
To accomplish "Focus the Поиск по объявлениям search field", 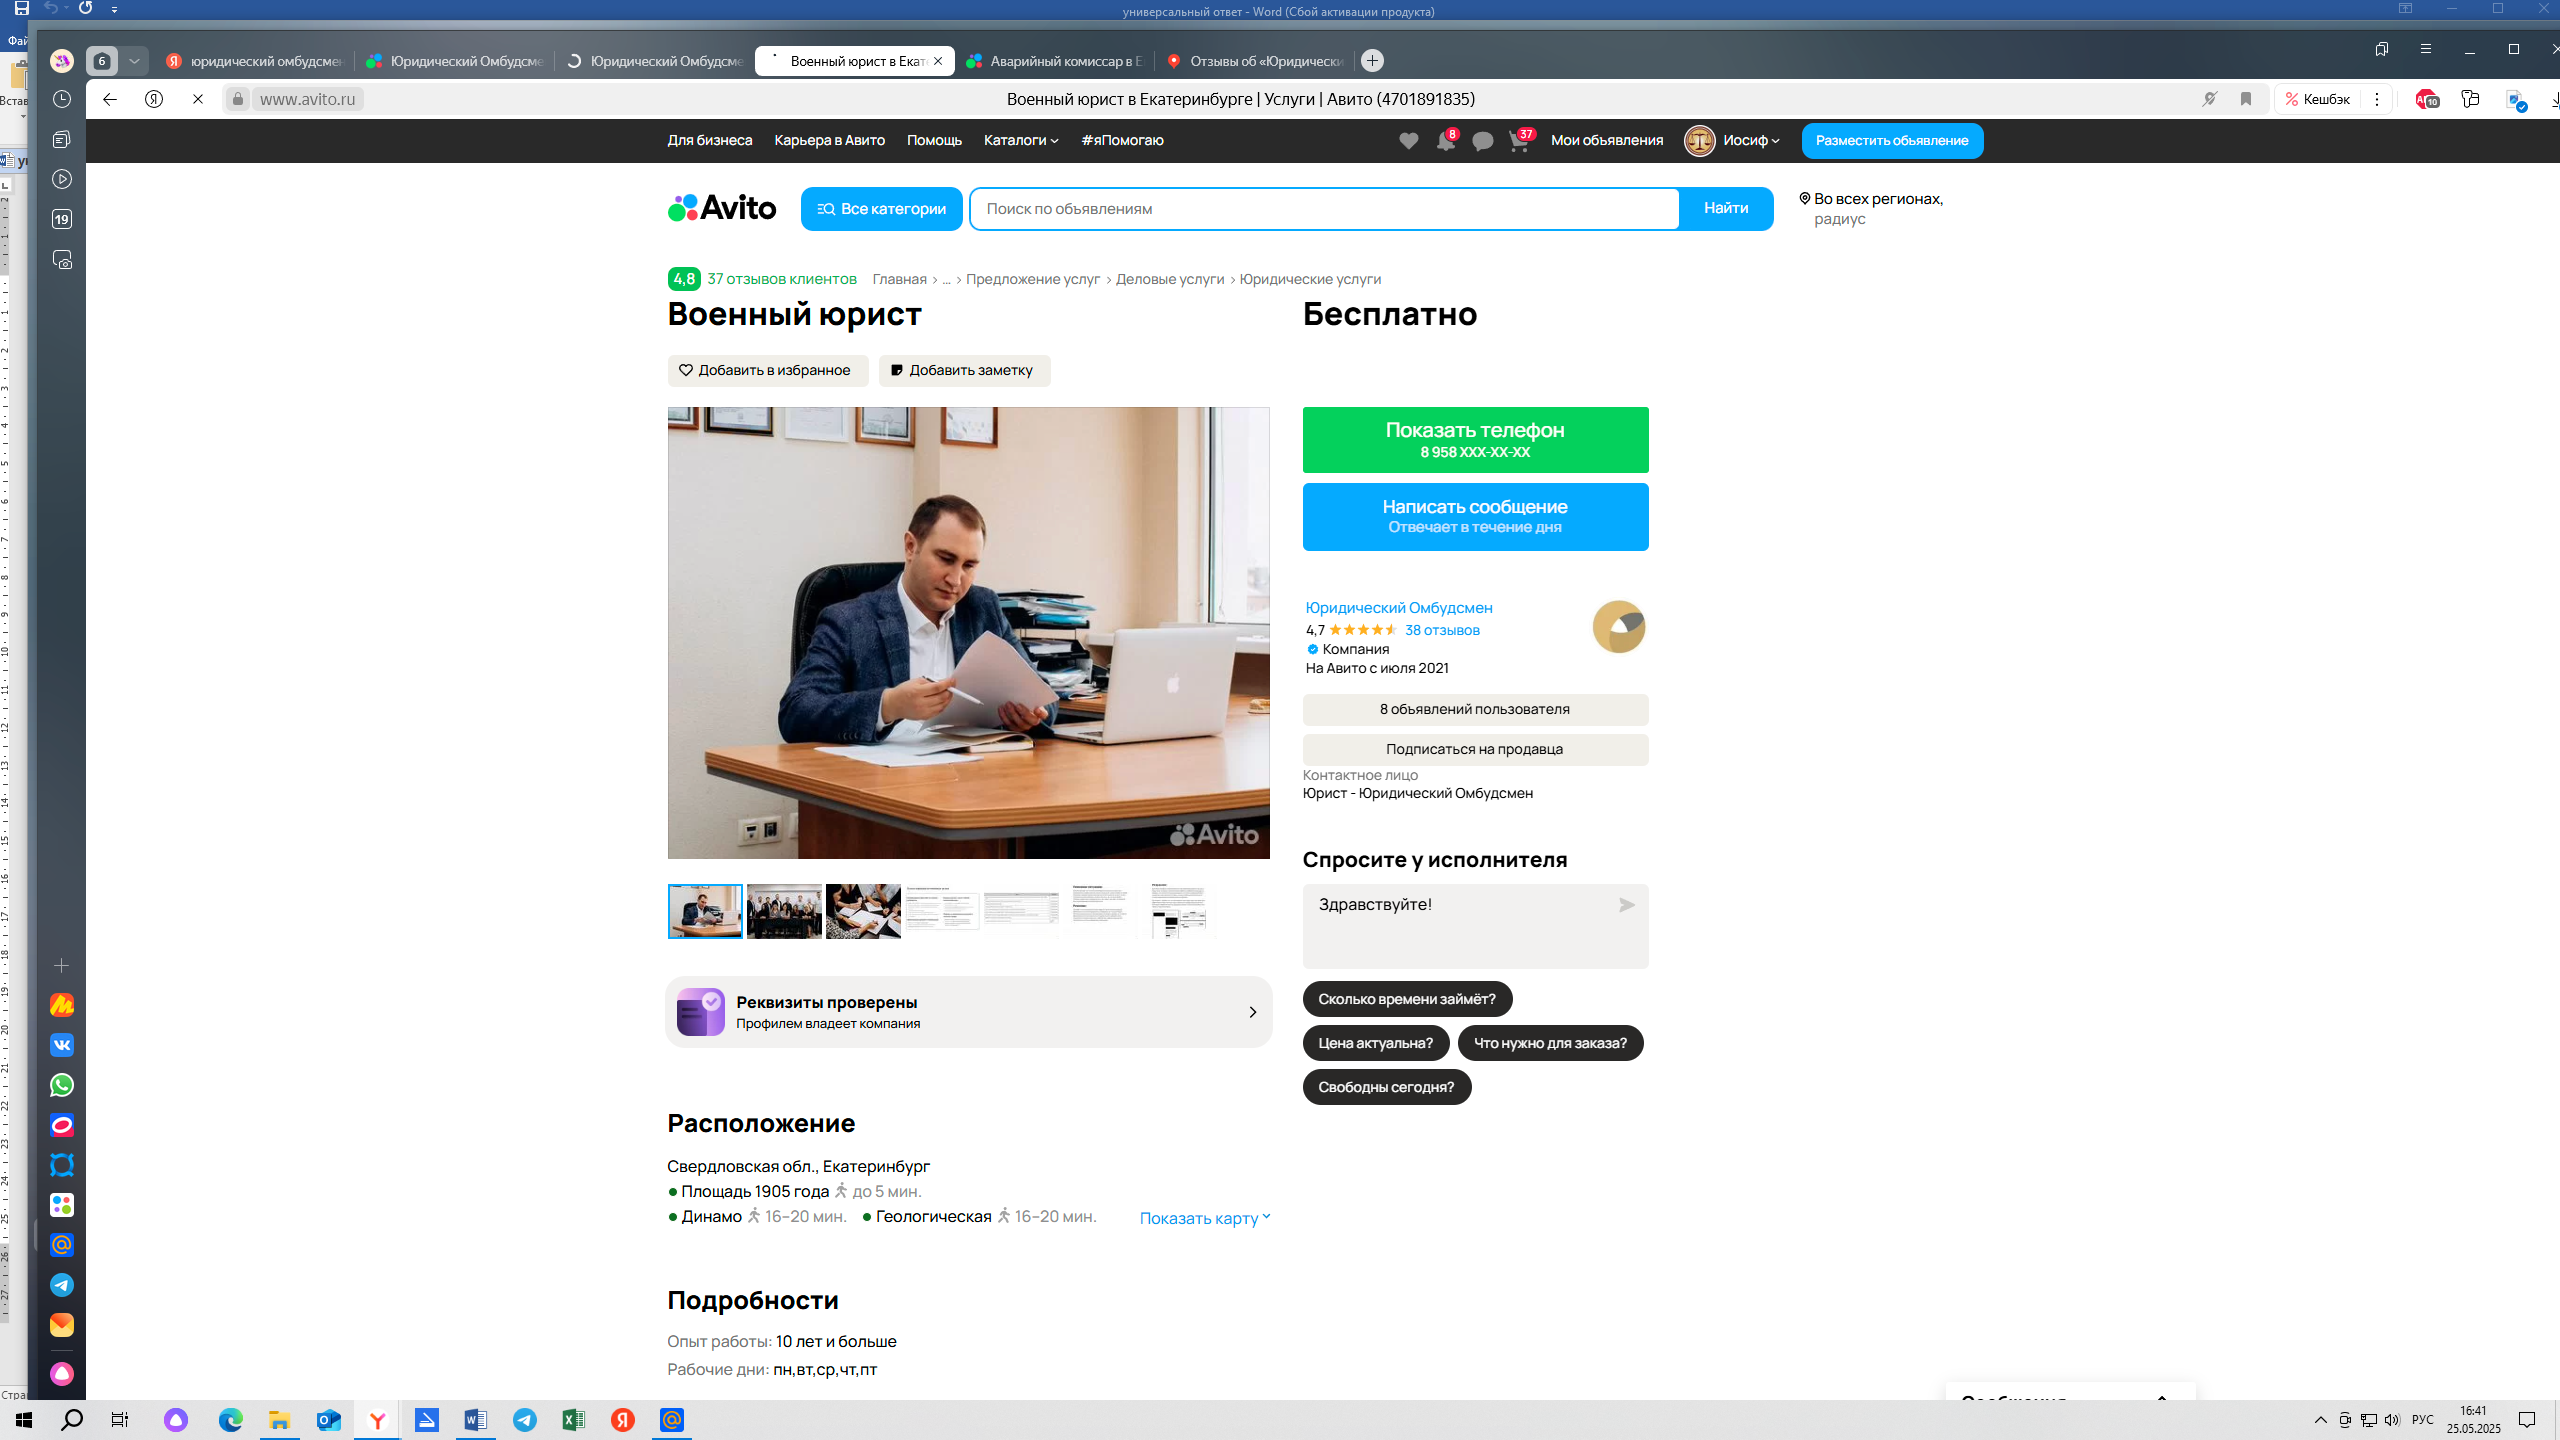I will click(1324, 209).
